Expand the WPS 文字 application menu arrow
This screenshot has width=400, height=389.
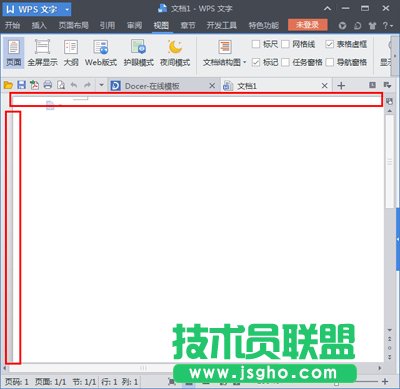click(67, 9)
